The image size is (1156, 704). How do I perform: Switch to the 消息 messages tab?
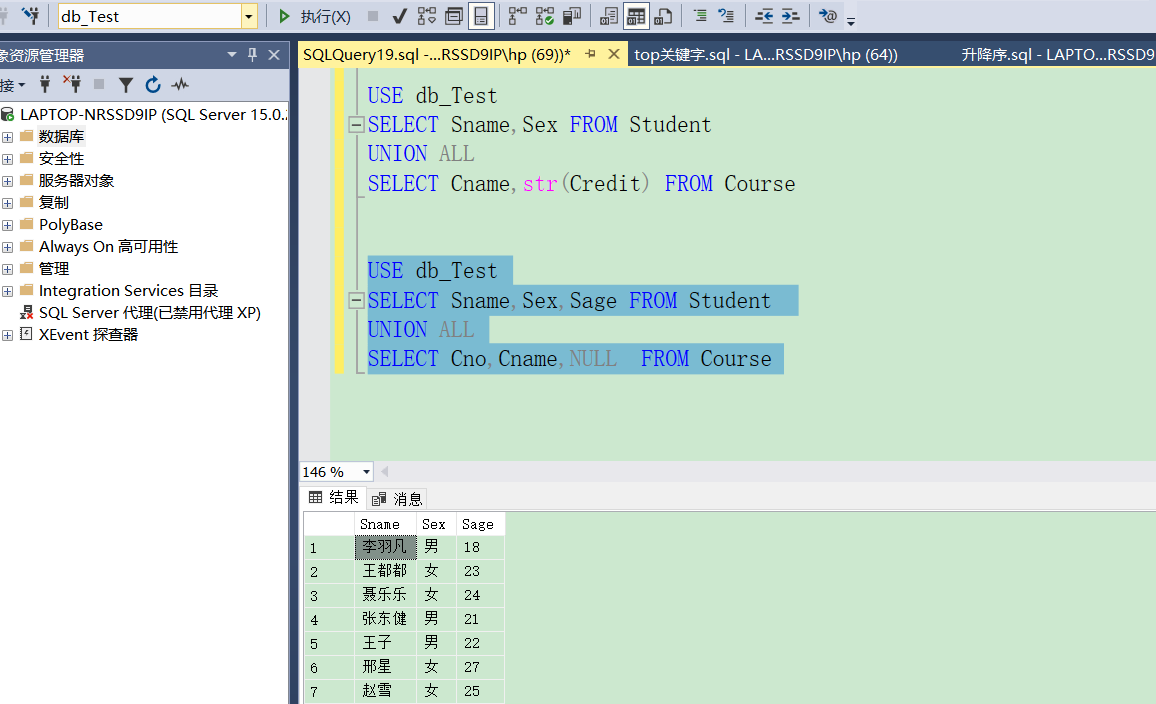[x=397, y=499]
